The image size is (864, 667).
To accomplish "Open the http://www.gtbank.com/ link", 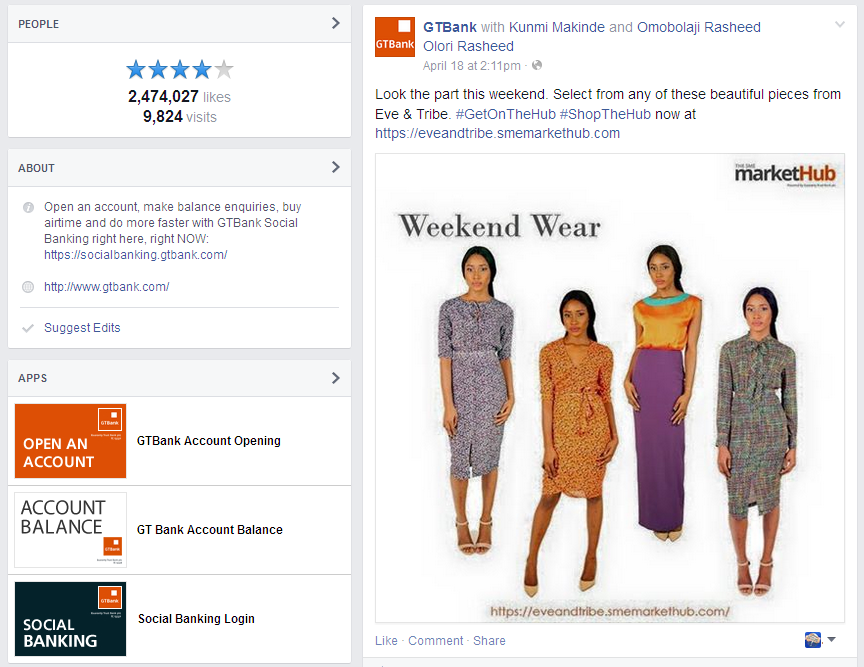I will tap(106, 287).
